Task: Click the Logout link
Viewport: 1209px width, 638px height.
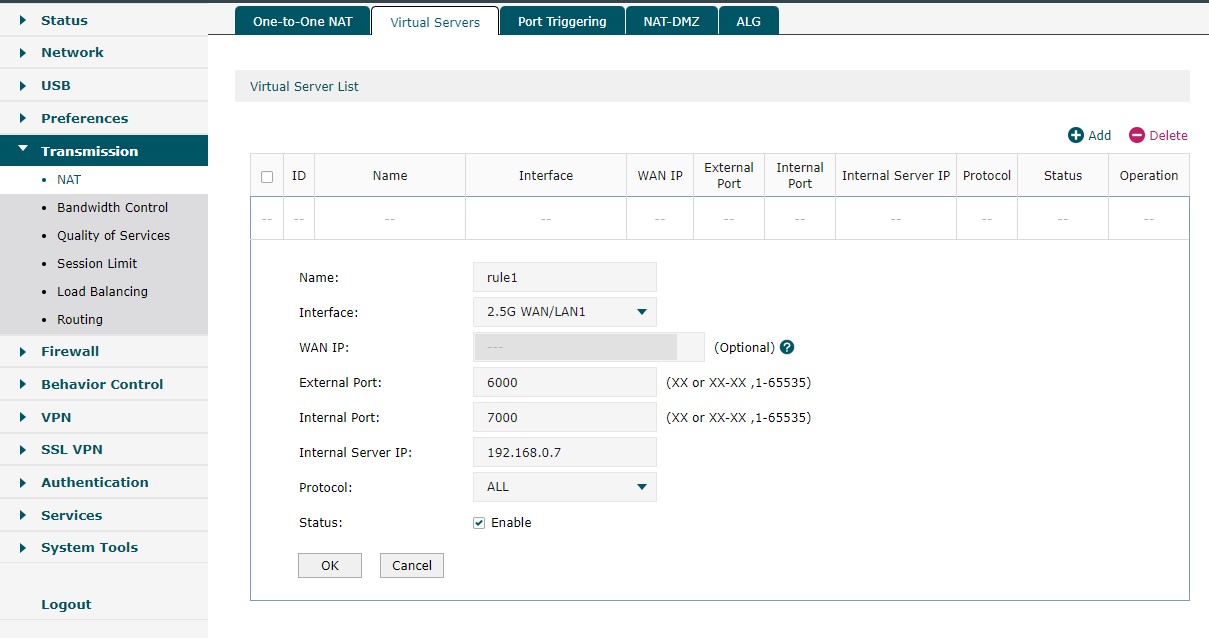Action: 66,604
